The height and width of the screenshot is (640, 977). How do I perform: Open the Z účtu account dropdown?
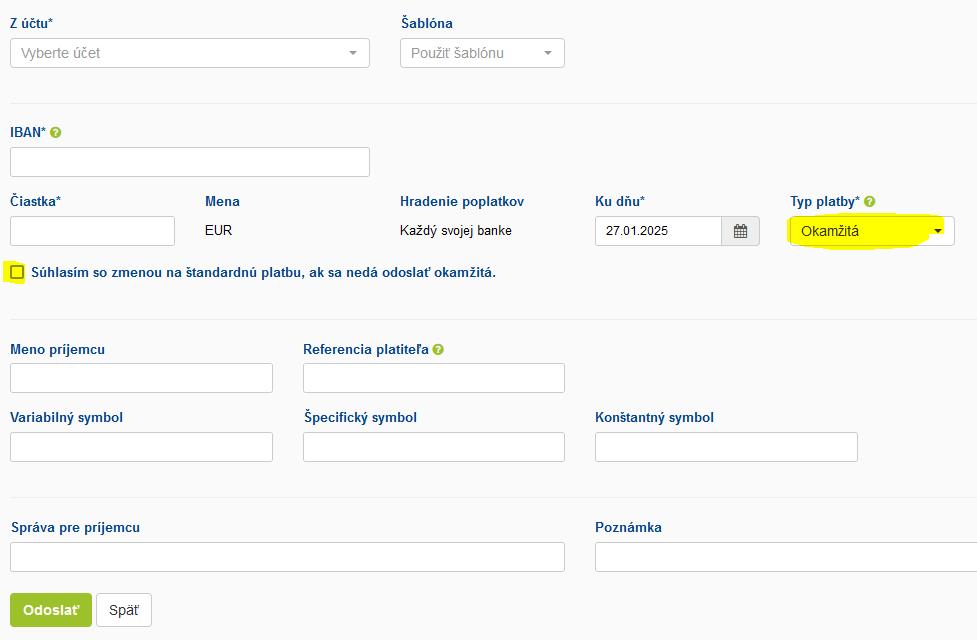coord(190,53)
